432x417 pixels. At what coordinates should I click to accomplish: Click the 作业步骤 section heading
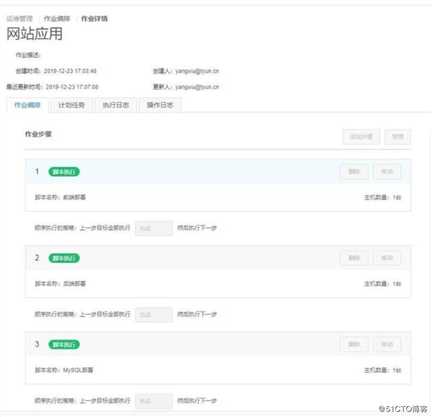click(38, 134)
